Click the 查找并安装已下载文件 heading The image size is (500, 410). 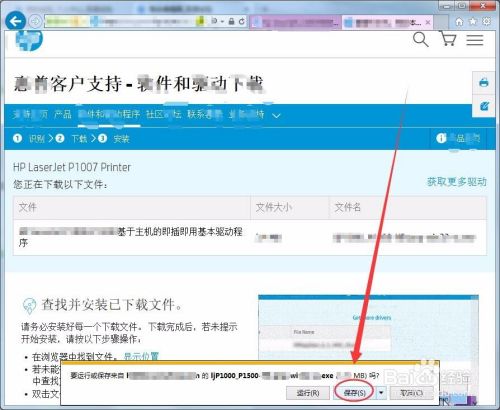click(112, 305)
